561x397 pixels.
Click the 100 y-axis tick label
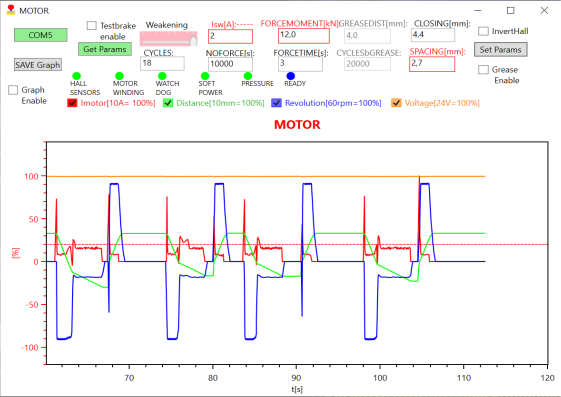click(x=31, y=176)
